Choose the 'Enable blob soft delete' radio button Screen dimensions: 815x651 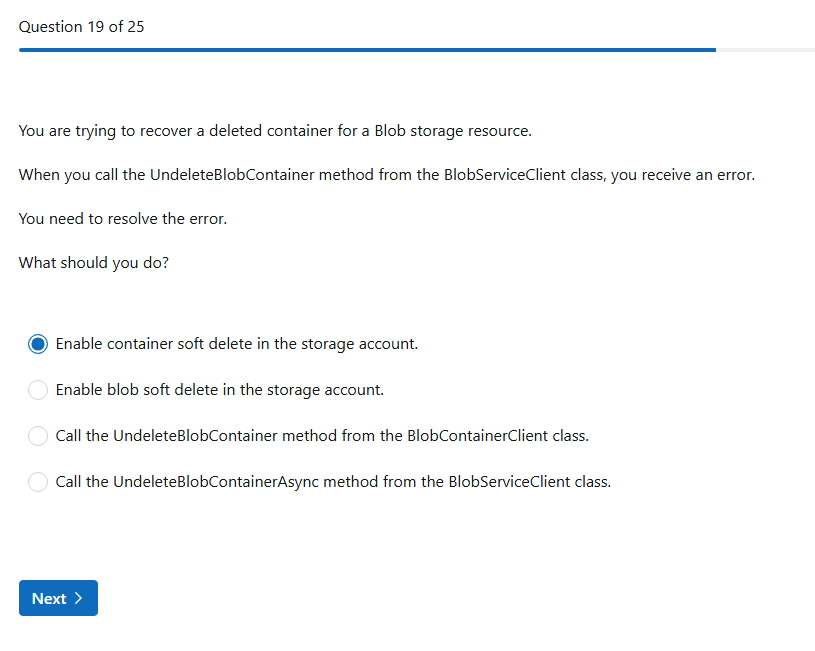click(38, 390)
